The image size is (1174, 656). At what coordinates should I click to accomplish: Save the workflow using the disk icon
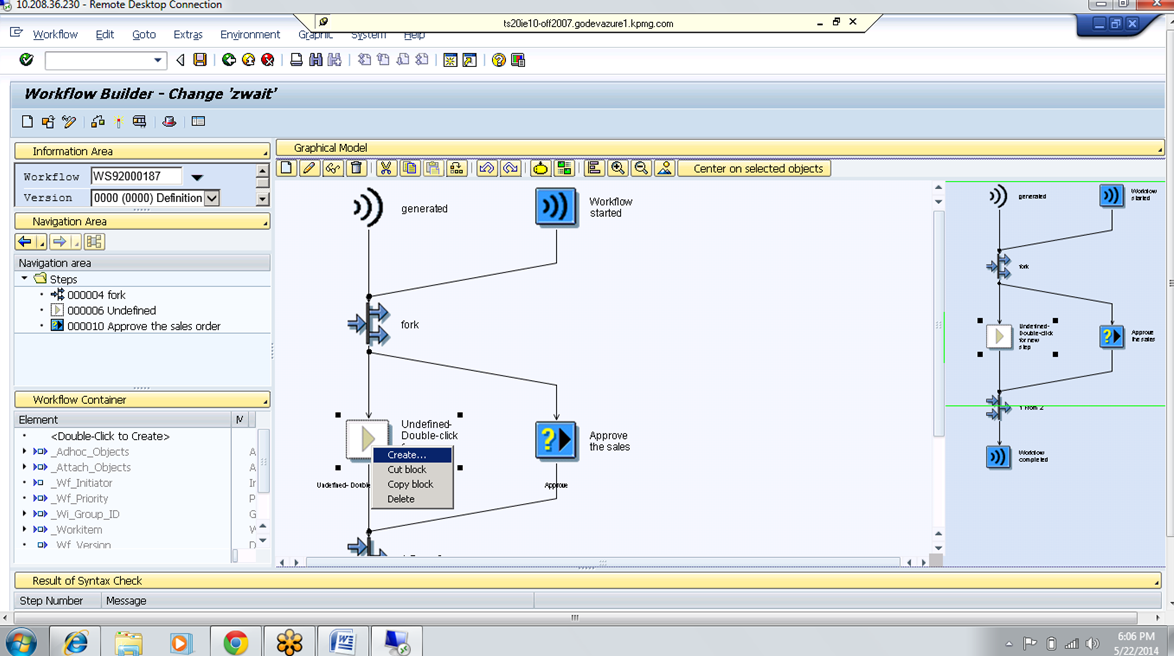[x=199, y=60]
